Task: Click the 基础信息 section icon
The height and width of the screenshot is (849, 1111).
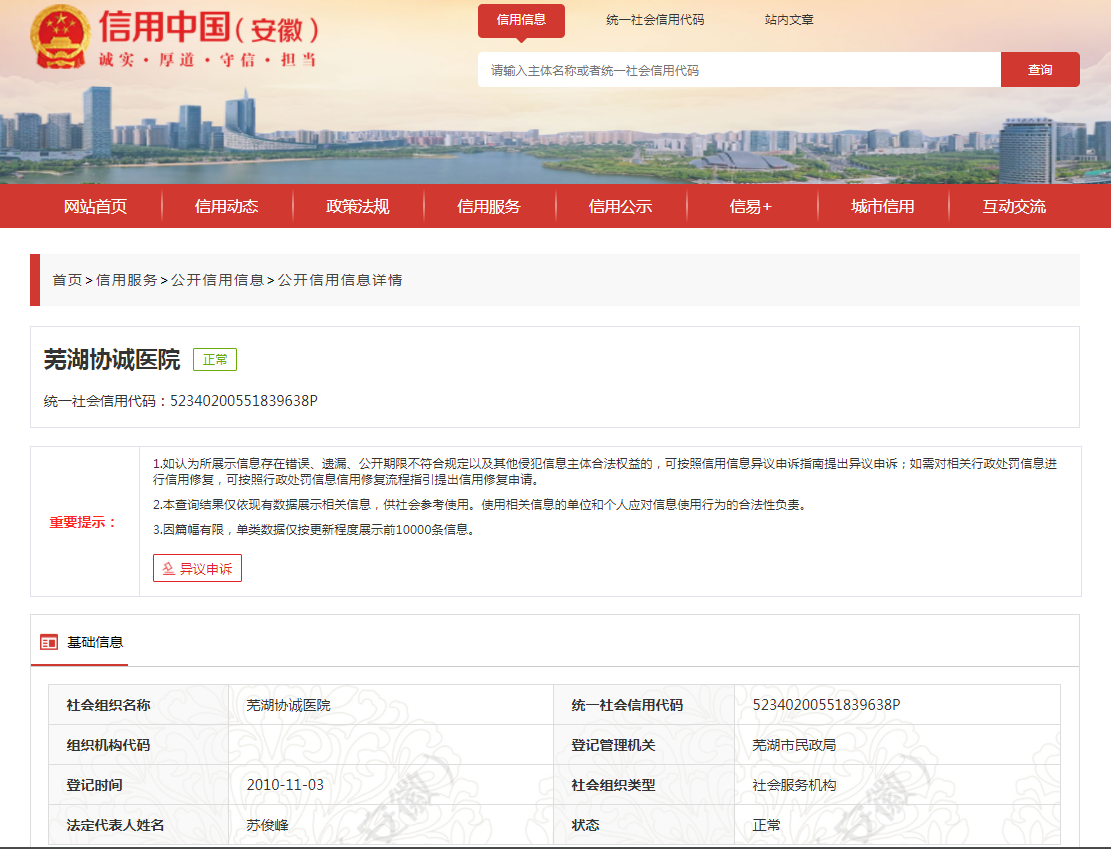Action: [49, 642]
